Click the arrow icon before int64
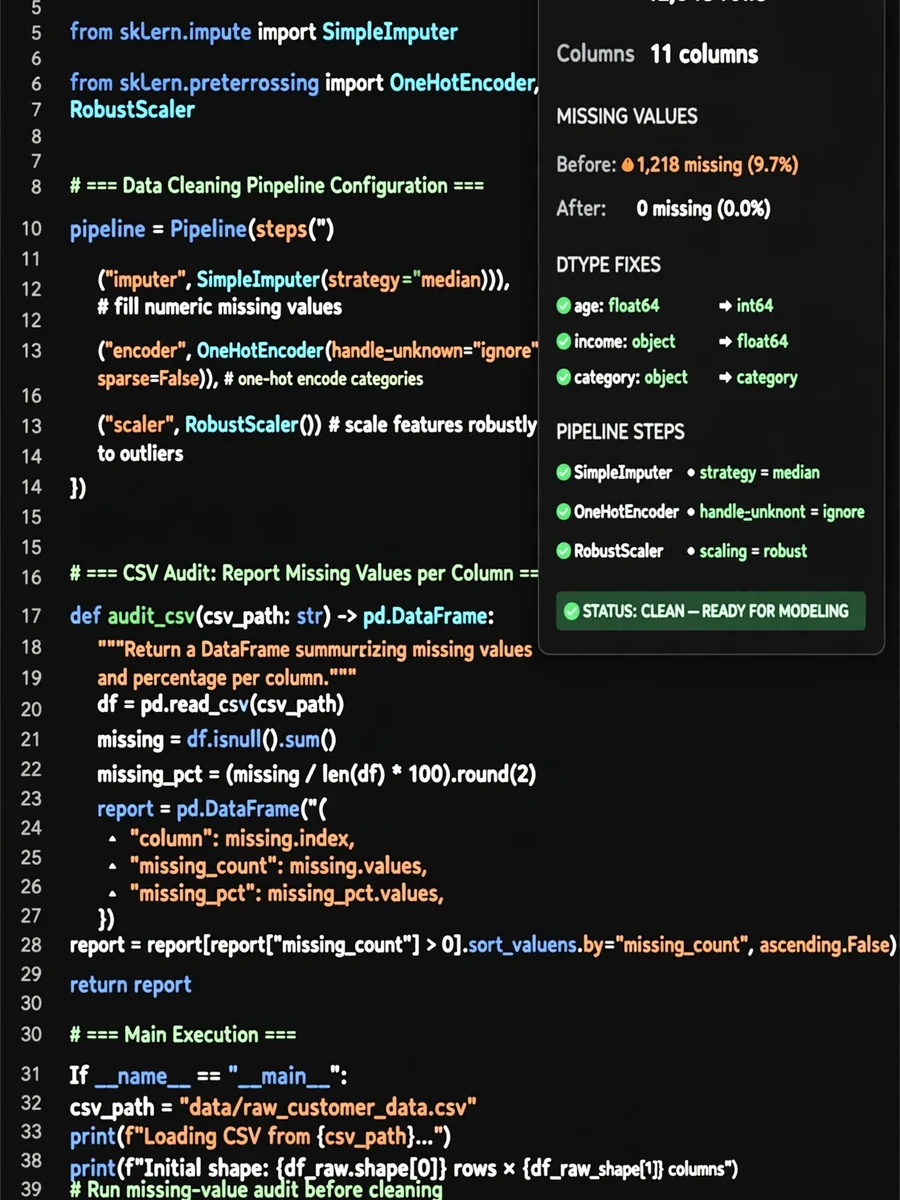The width and height of the screenshot is (900, 1200). click(x=725, y=306)
